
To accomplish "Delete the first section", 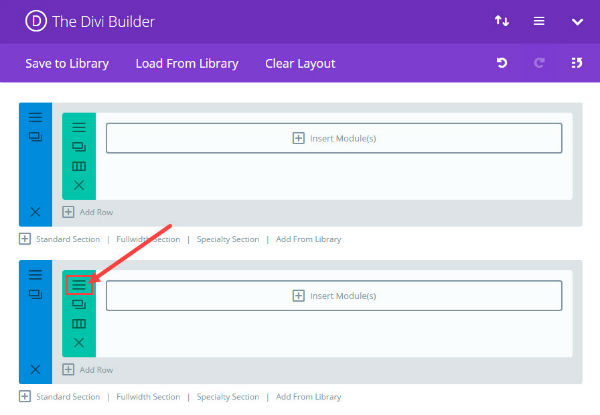I will pos(35,212).
